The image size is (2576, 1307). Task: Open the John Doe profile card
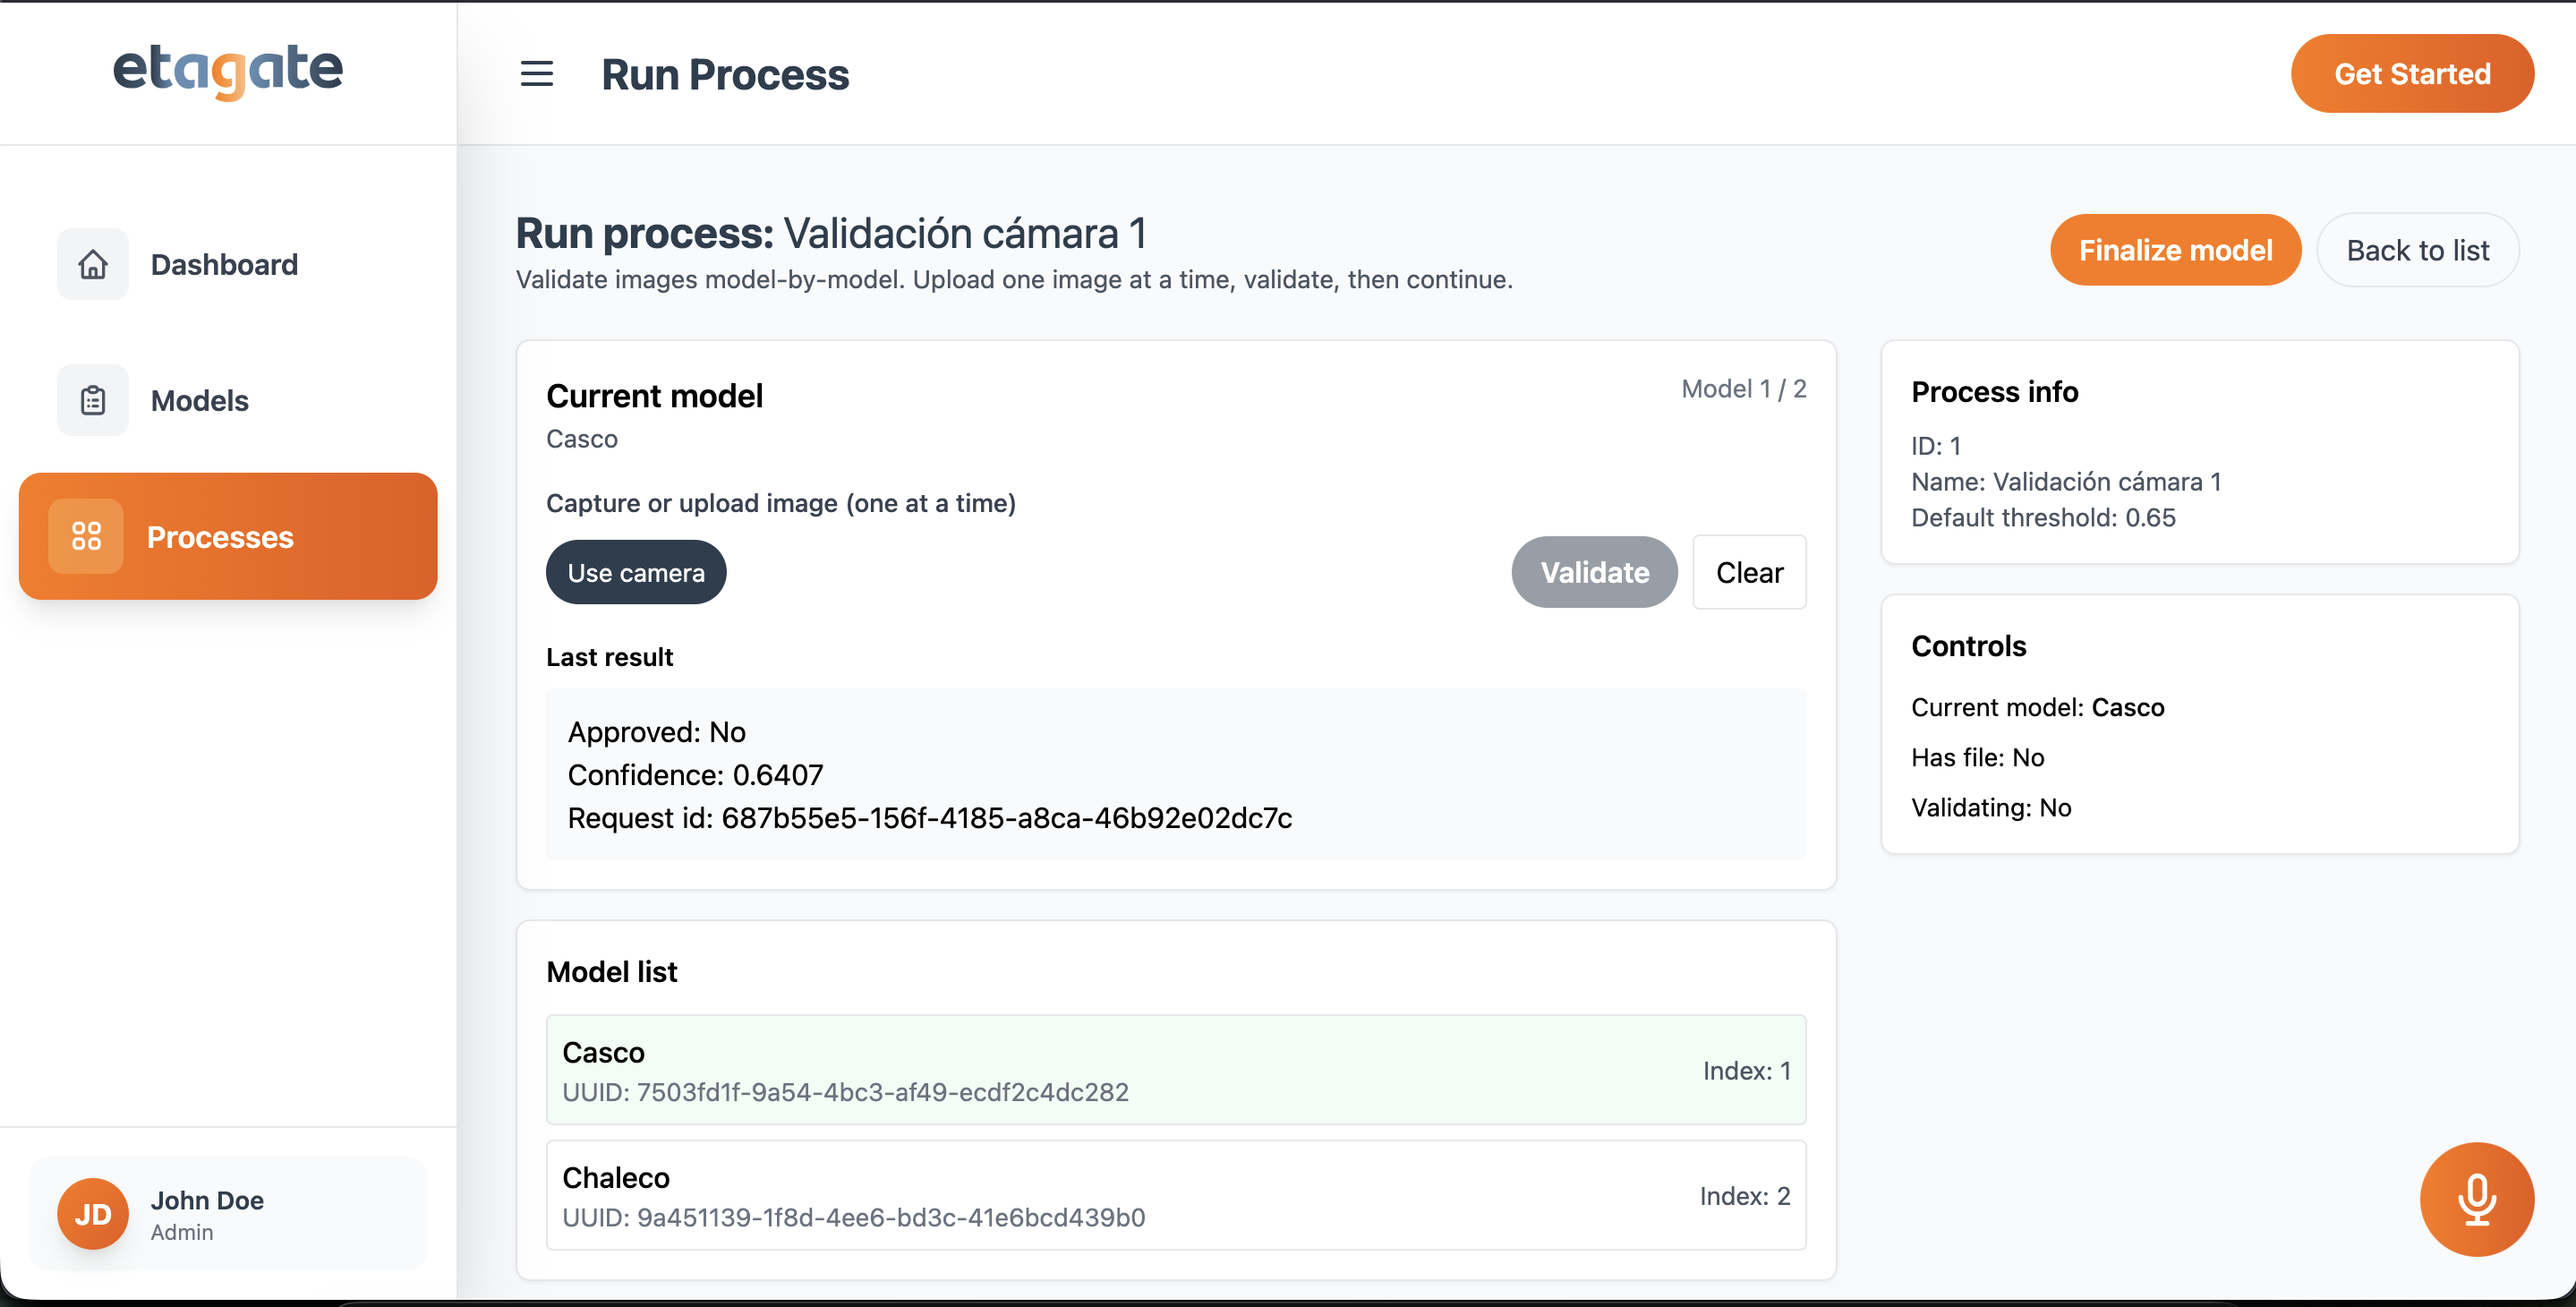pos(228,1214)
